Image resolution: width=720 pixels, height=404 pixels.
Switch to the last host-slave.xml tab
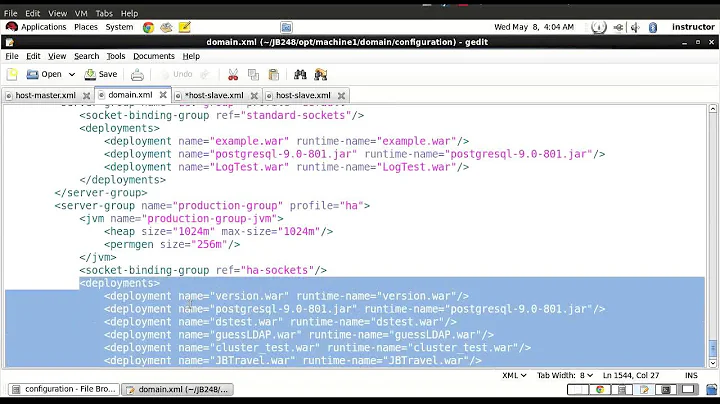(x=303, y=95)
